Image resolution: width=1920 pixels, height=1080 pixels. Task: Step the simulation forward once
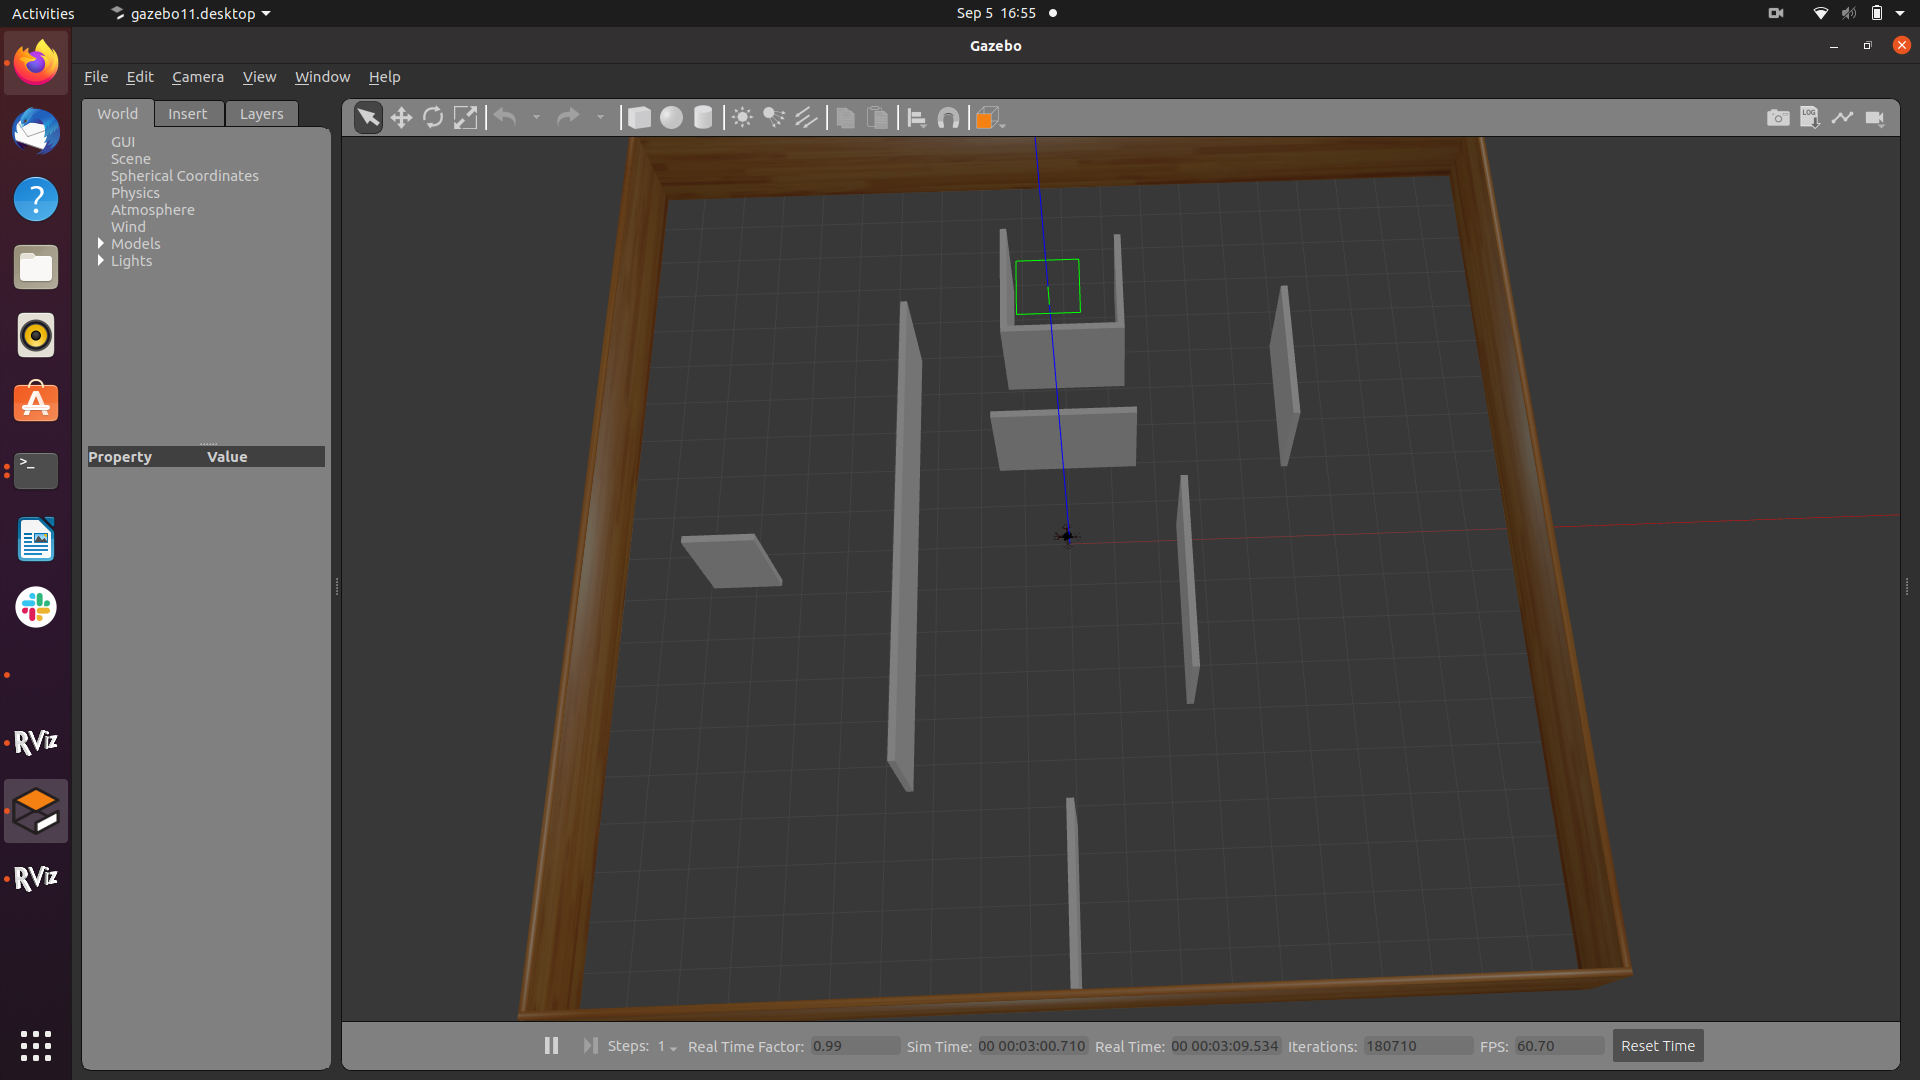coord(589,1045)
